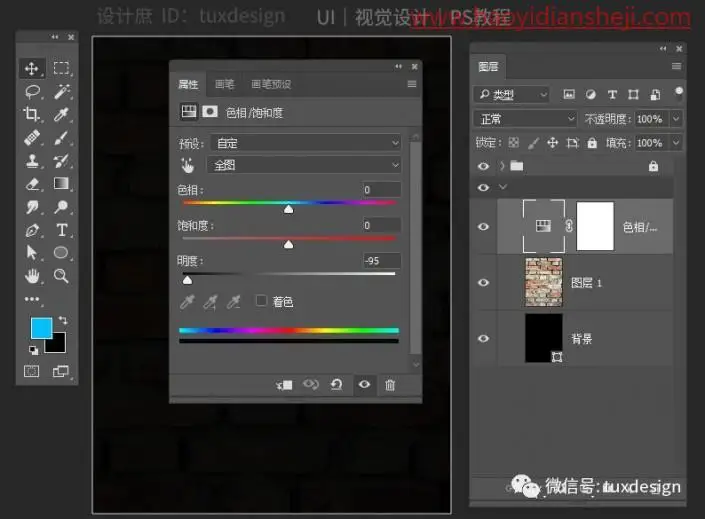
Task: Click the saturation slider handle
Action: point(289,244)
